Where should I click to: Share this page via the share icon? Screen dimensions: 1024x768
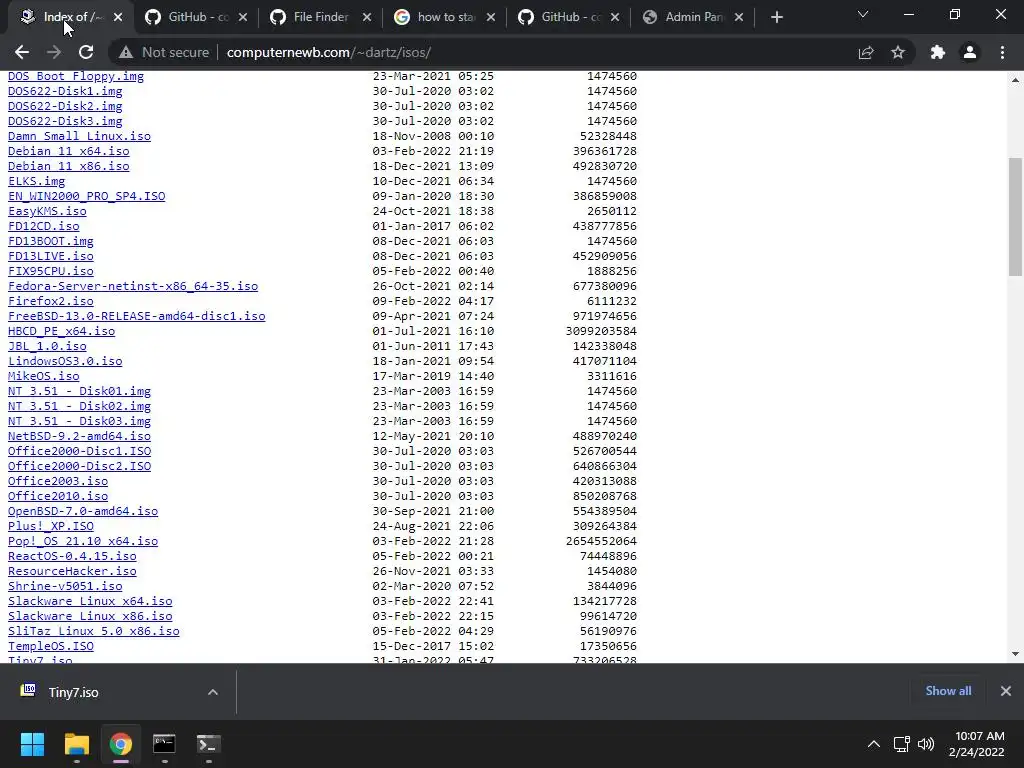coord(866,52)
